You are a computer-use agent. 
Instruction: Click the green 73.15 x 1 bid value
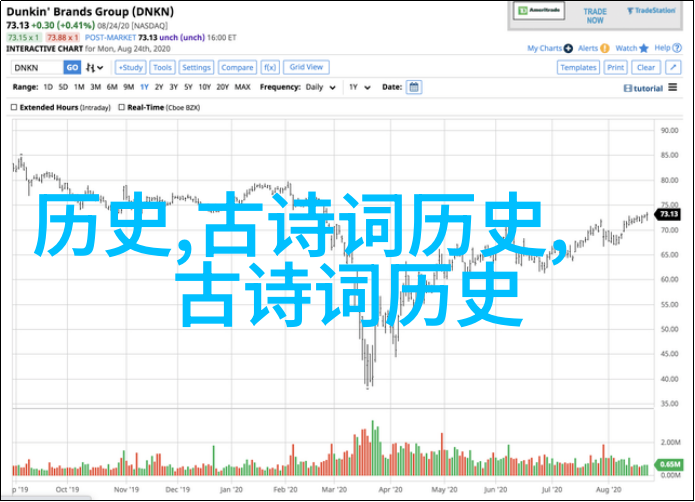click(x=23, y=38)
